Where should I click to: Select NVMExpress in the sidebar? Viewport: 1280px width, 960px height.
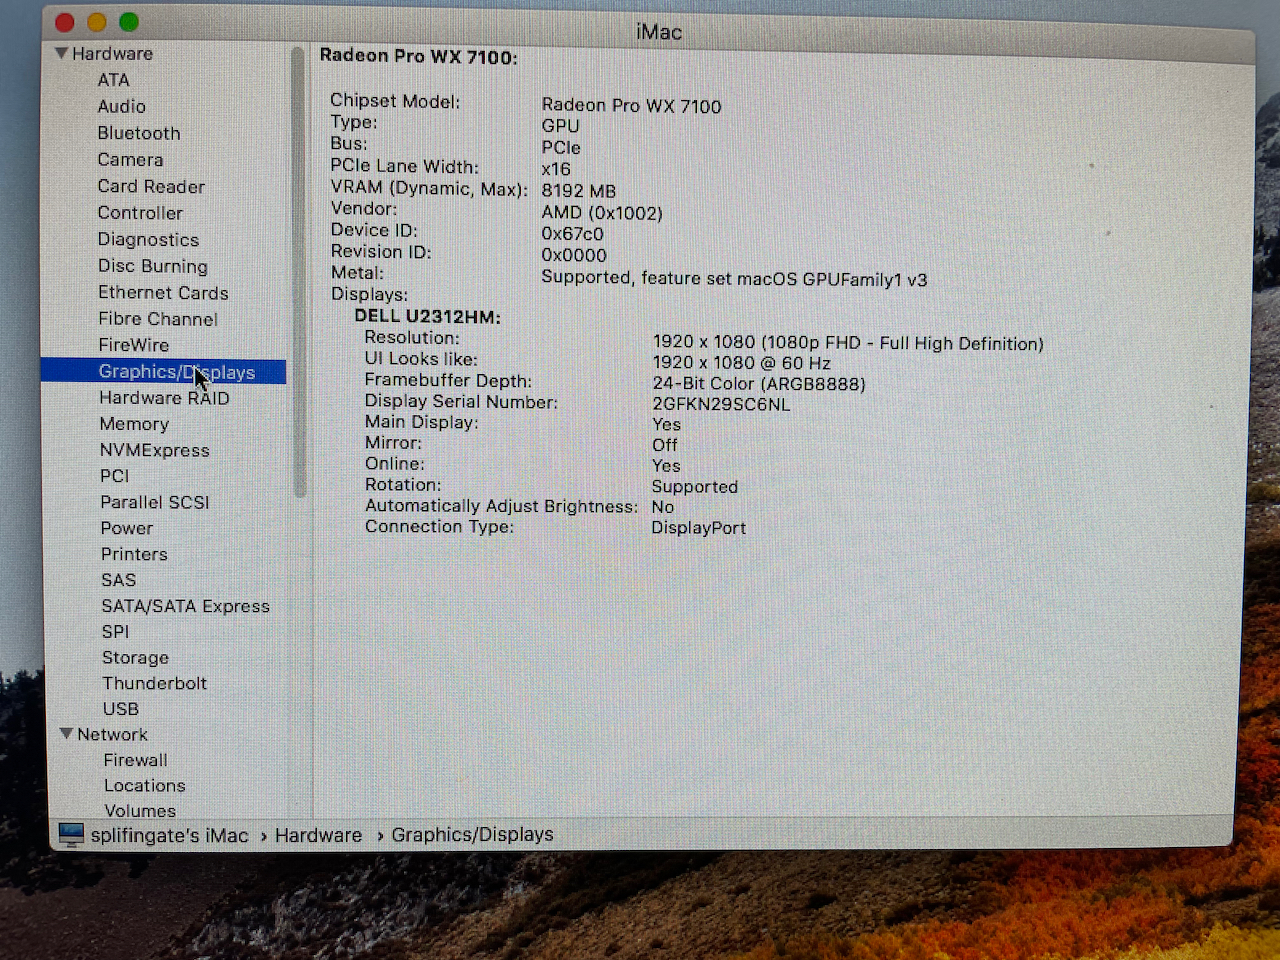(155, 451)
